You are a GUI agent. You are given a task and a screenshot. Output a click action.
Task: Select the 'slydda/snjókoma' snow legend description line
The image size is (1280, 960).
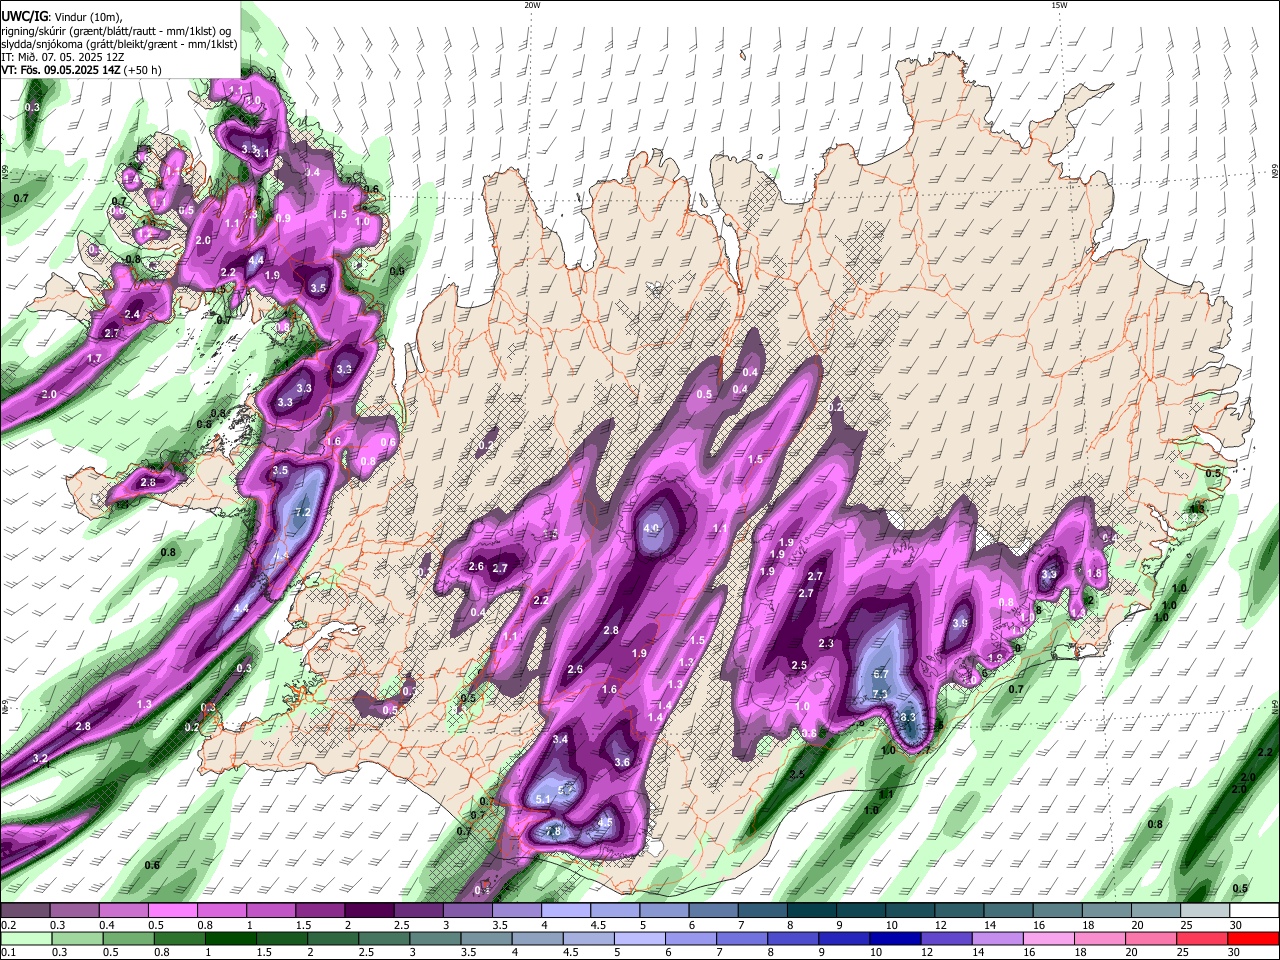pos(119,44)
